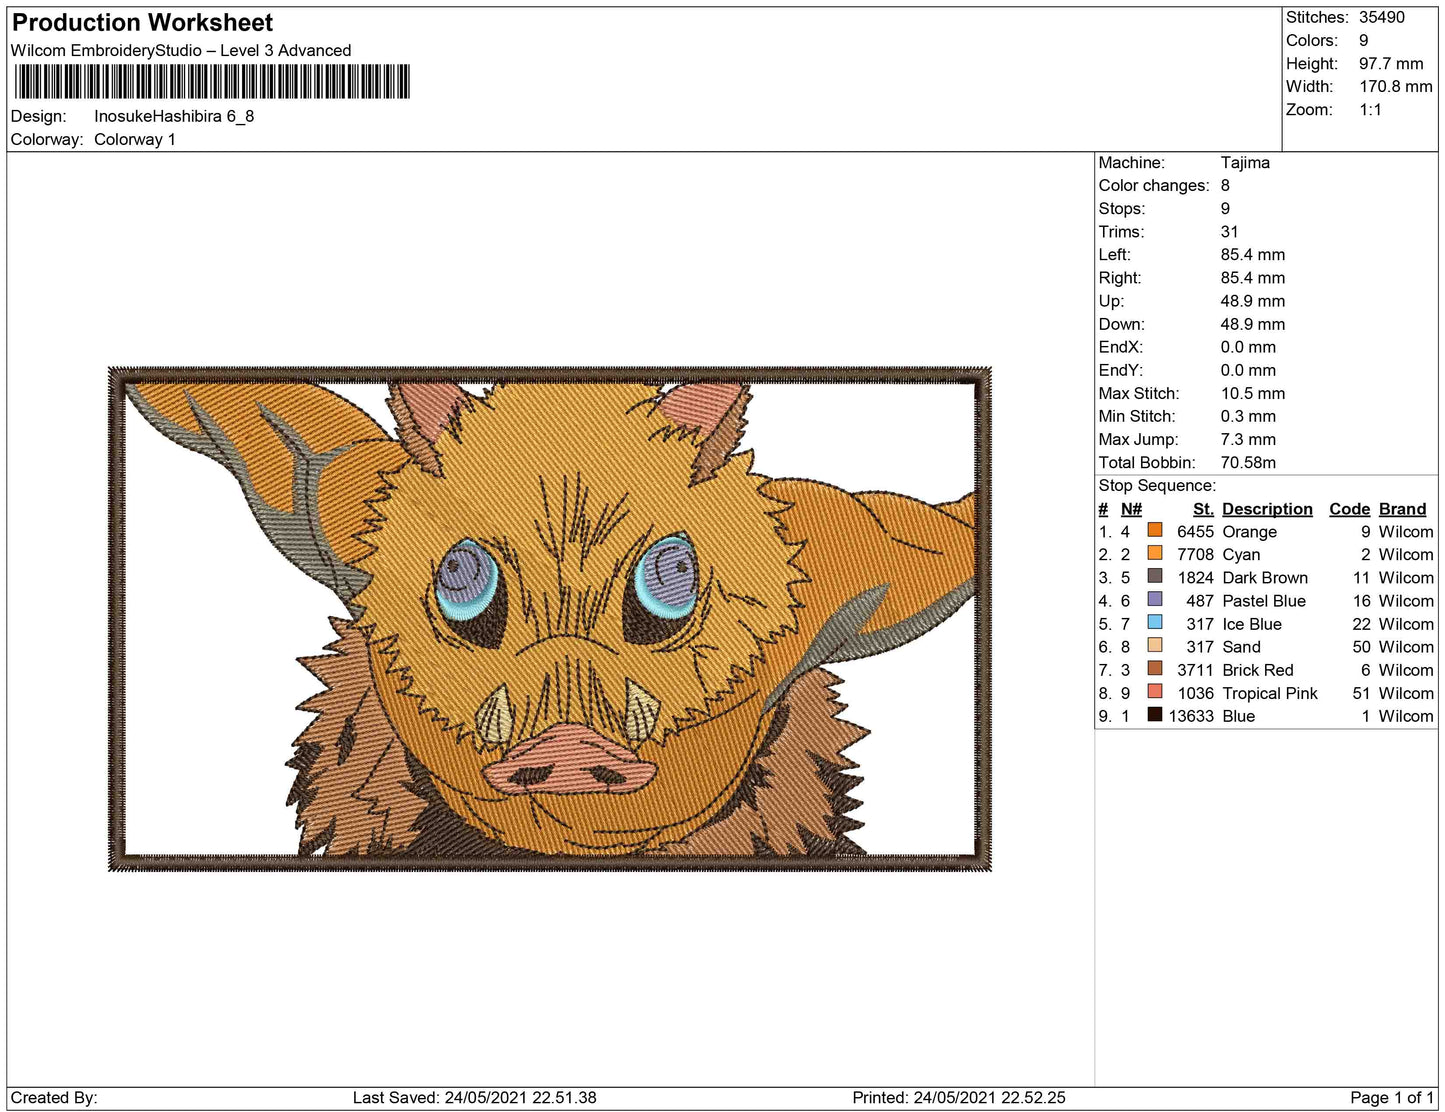Click the 'Brand' column header
Viewport: 1445px width, 1112px height.
[x=1402, y=508]
